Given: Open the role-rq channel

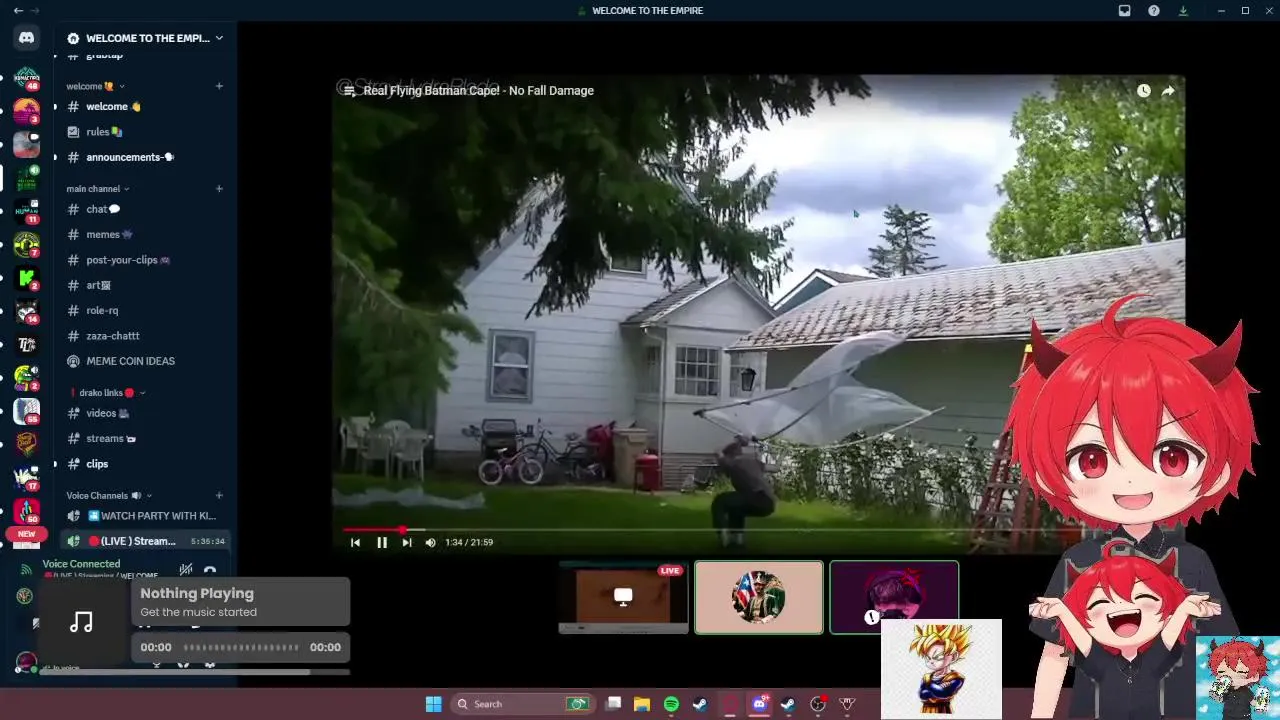Looking at the screenshot, I should click(145, 310).
